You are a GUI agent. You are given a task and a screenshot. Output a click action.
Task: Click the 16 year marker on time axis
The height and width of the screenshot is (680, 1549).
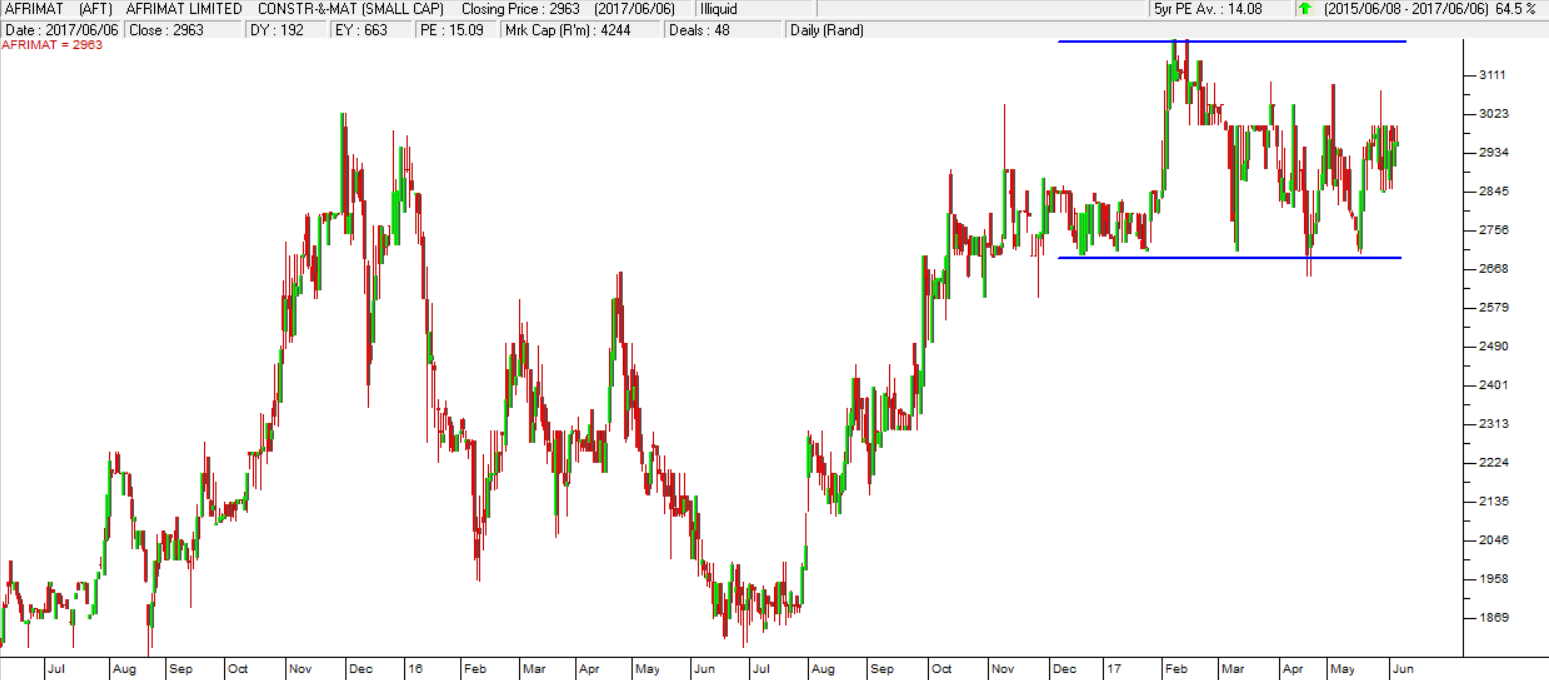click(x=414, y=668)
